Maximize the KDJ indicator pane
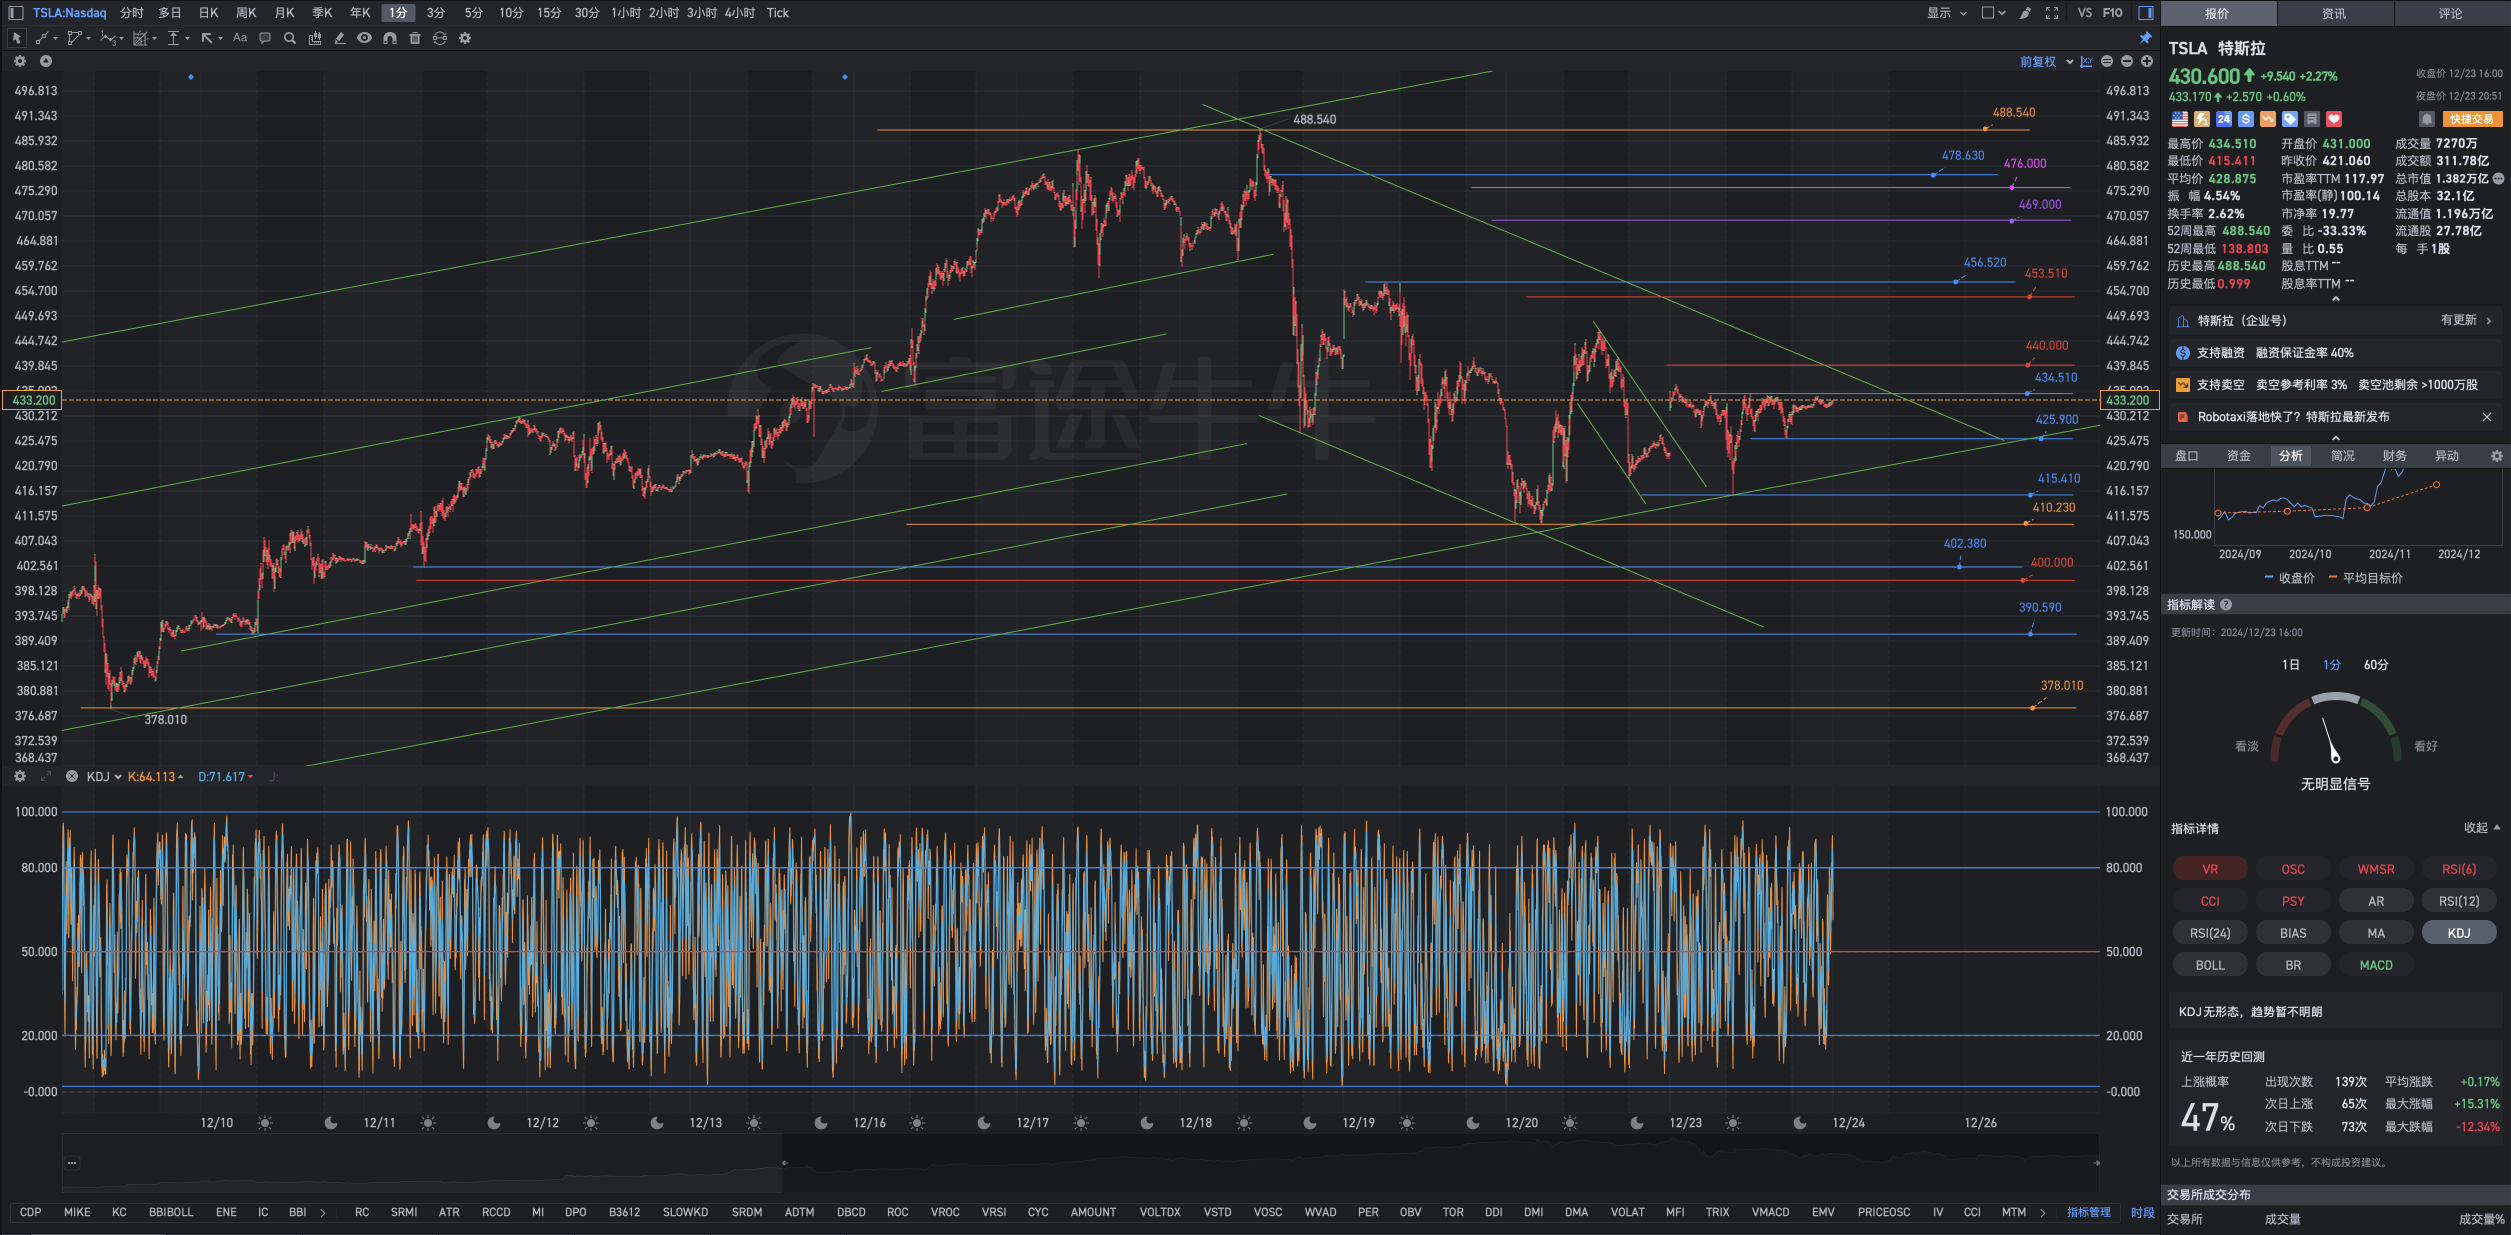This screenshot has width=2511, height=1235. pos(45,776)
